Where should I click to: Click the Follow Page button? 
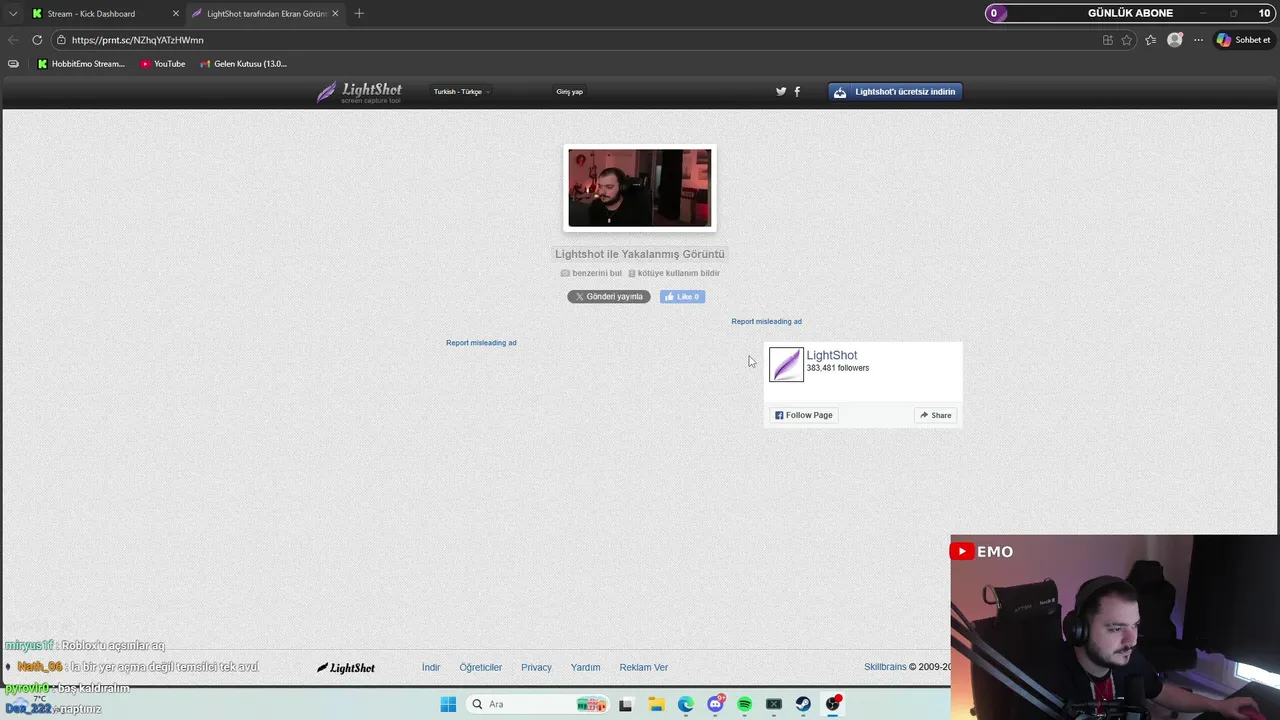(x=804, y=415)
